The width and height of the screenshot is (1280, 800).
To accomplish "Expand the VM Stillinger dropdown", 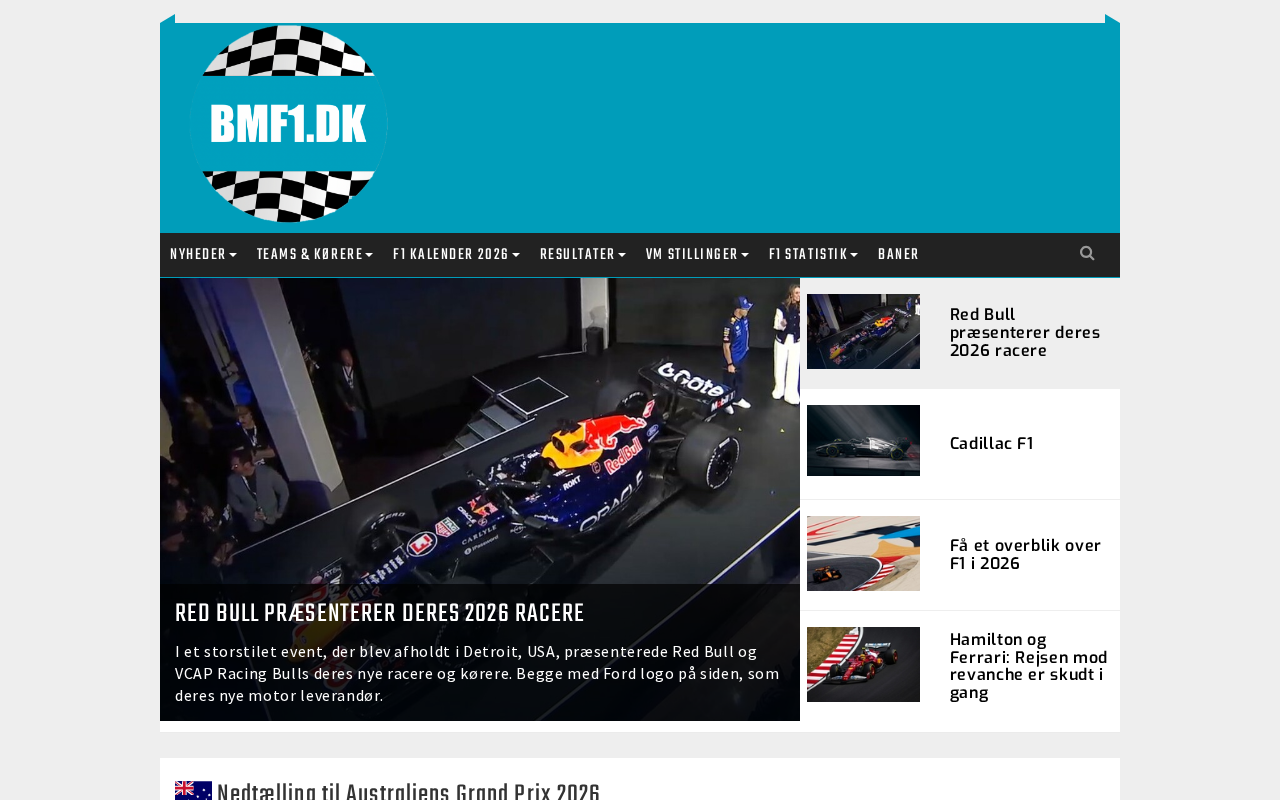I will click(x=698, y=255).
